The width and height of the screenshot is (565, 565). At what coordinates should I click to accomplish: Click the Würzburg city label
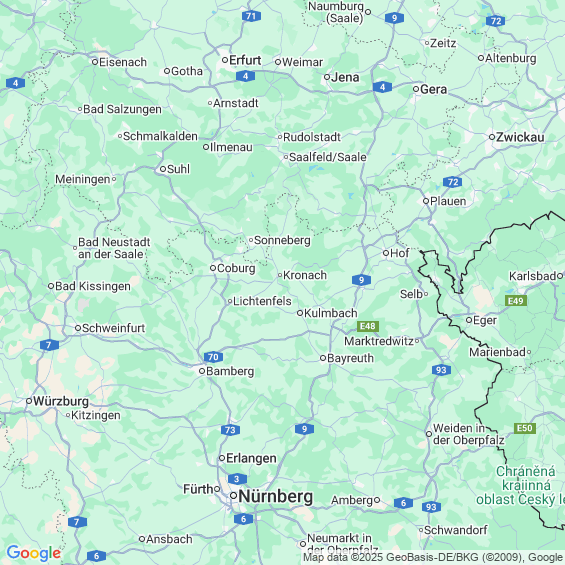pos(61,401)
